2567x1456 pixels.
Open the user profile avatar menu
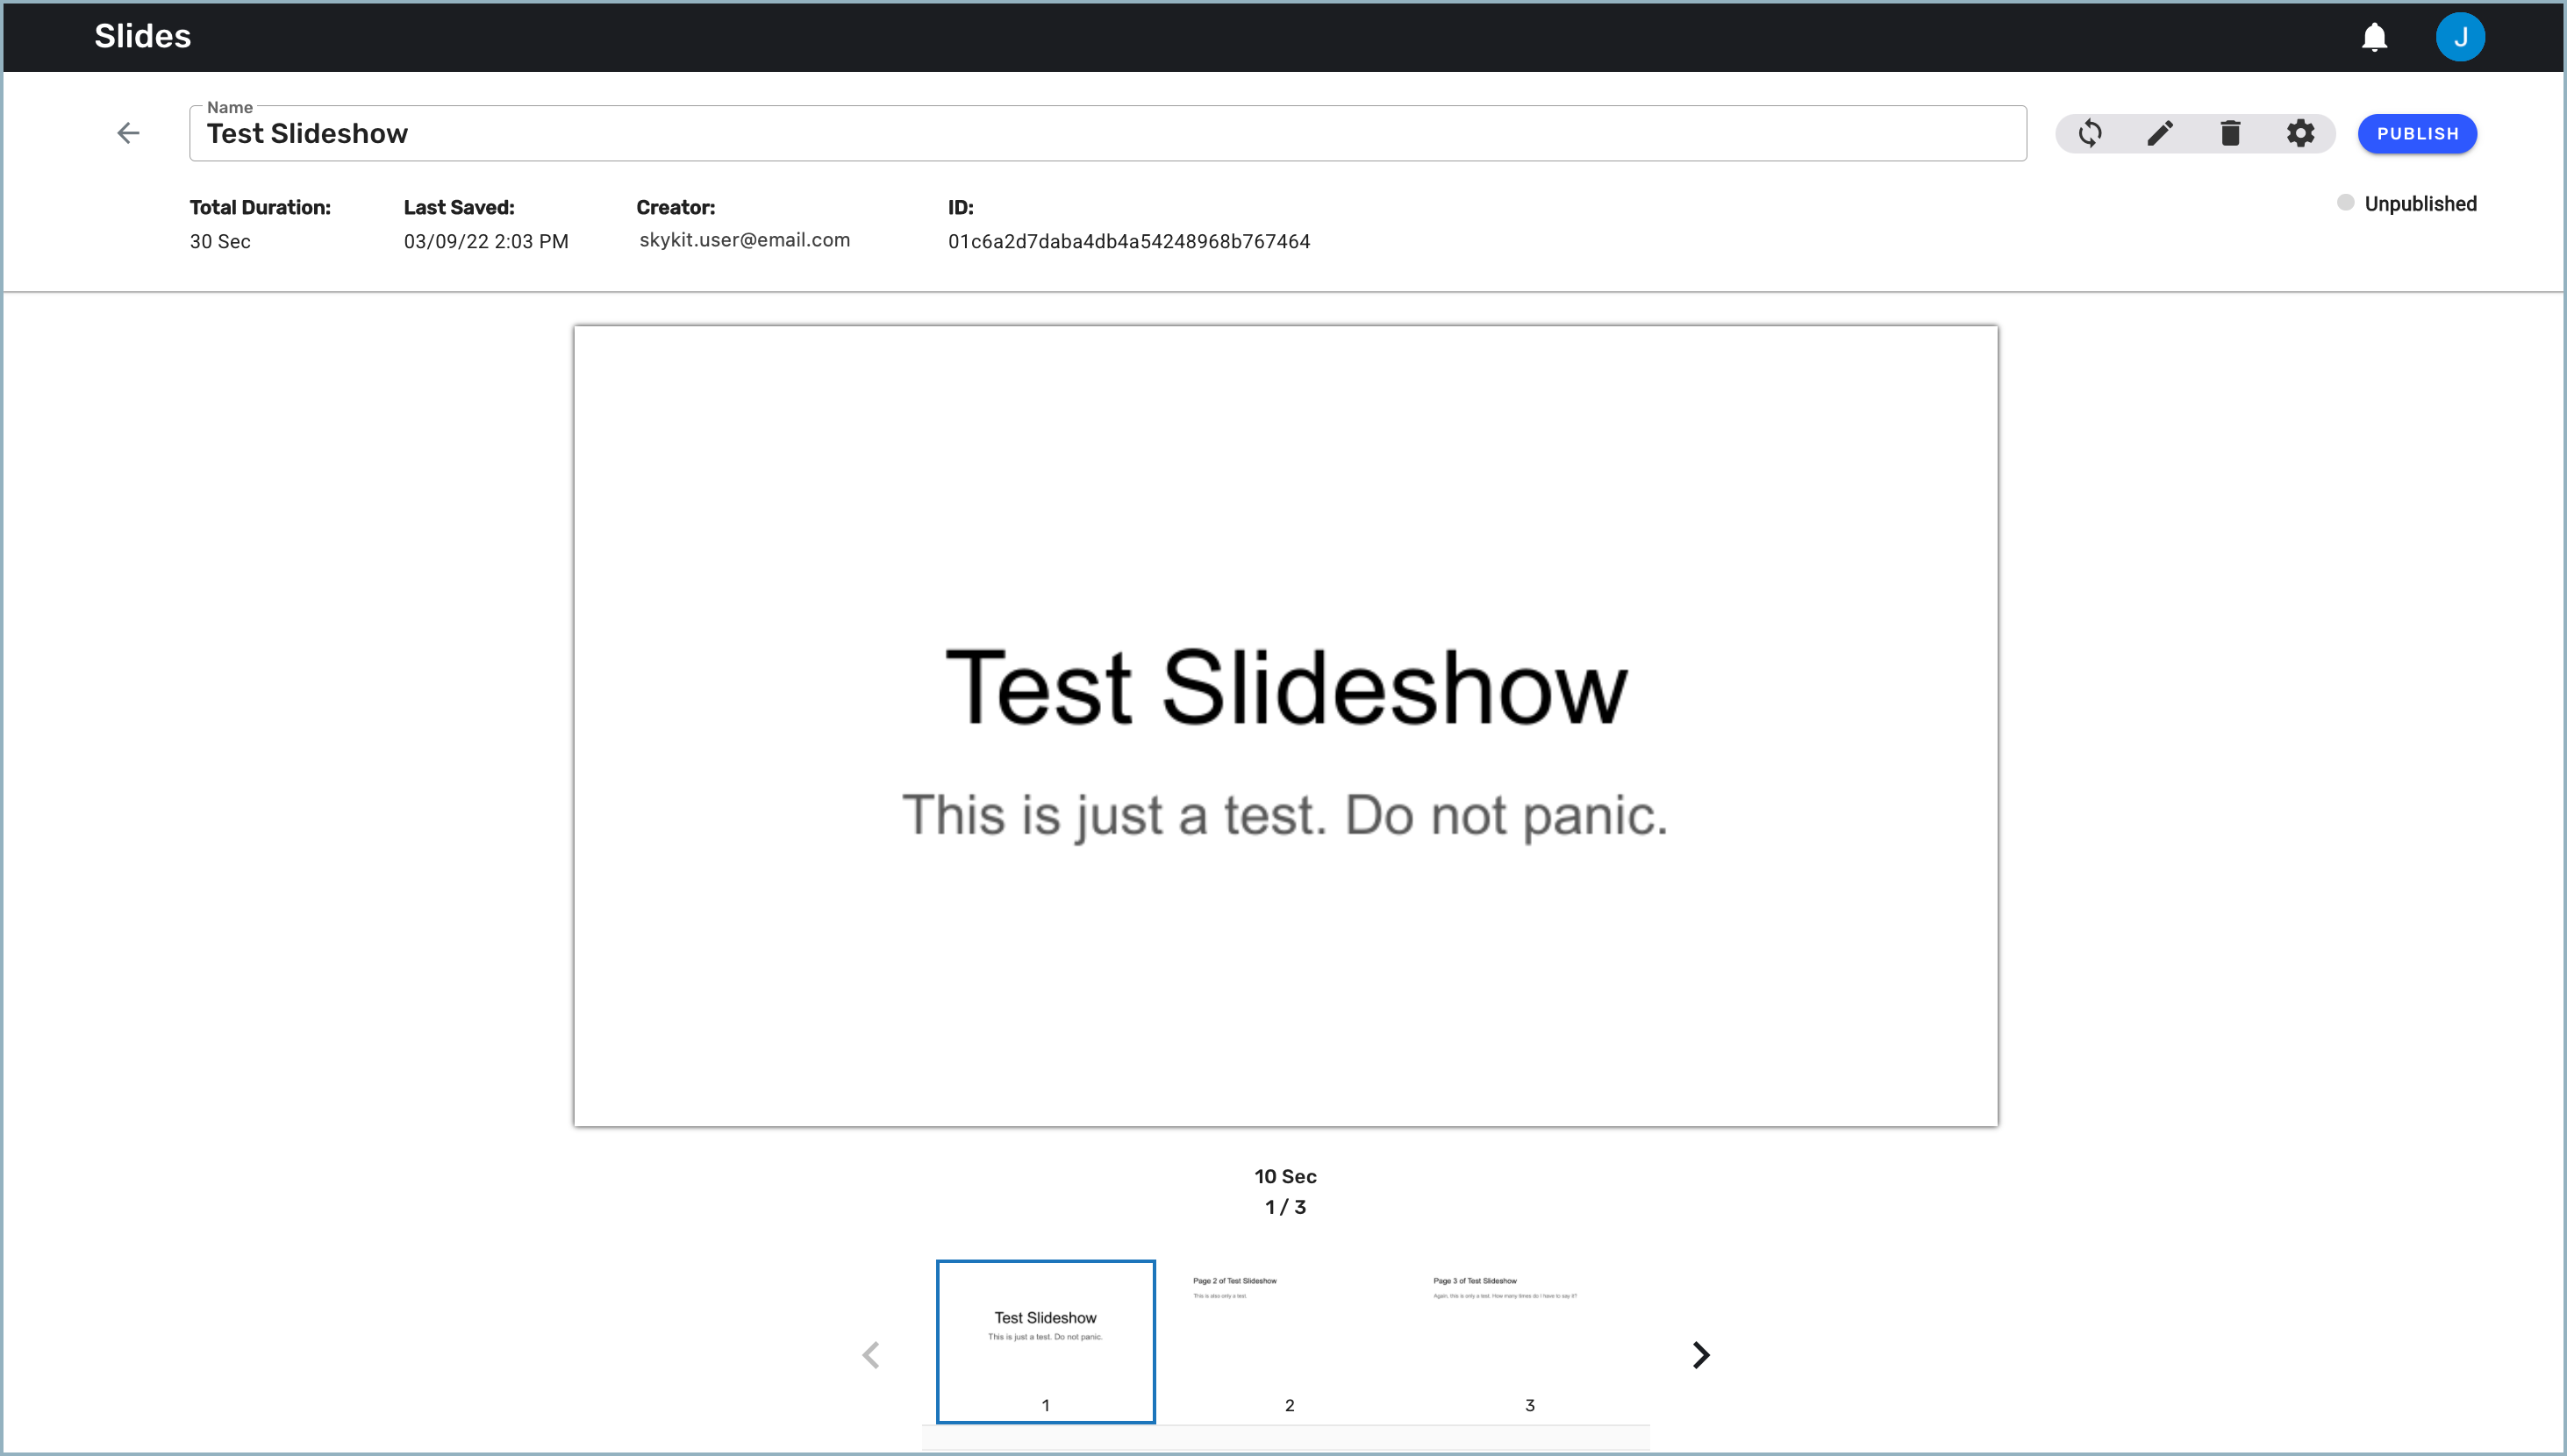2461,35
